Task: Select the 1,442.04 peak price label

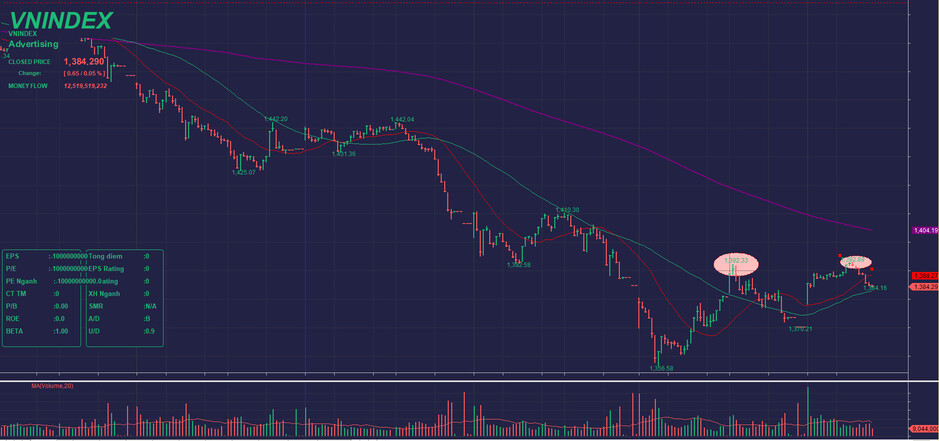Action: click(402, 119)
